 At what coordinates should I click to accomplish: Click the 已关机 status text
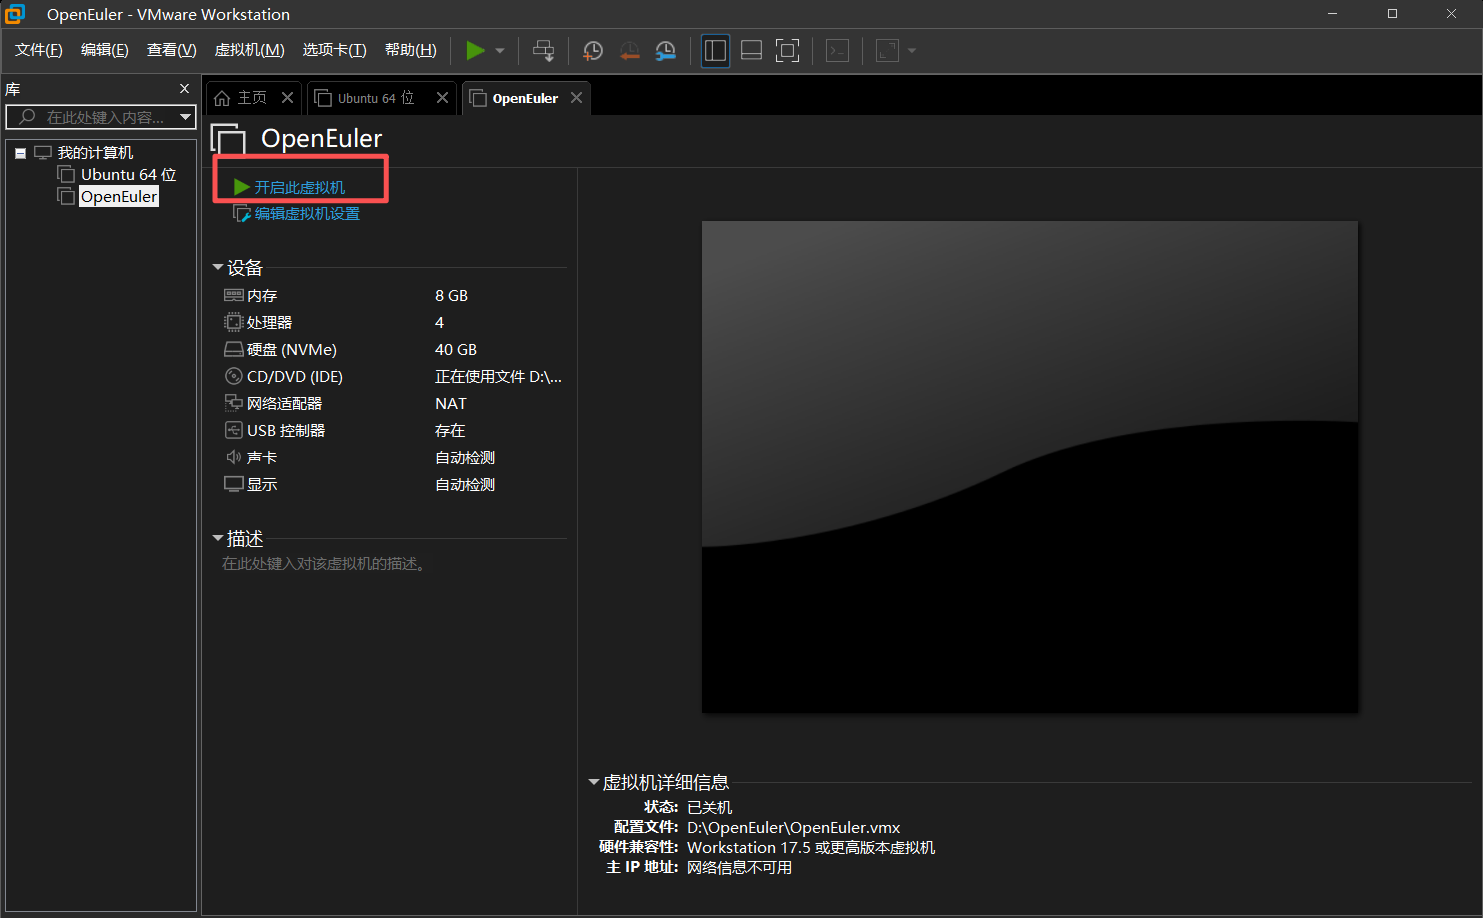[710, 808]
